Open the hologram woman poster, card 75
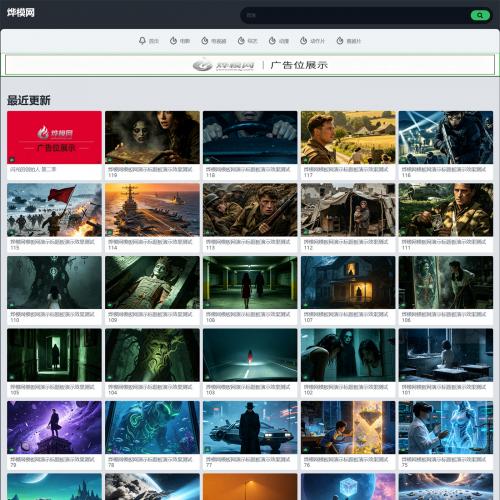This screenshot has width=500, height=500. click(x=446, y=427)
